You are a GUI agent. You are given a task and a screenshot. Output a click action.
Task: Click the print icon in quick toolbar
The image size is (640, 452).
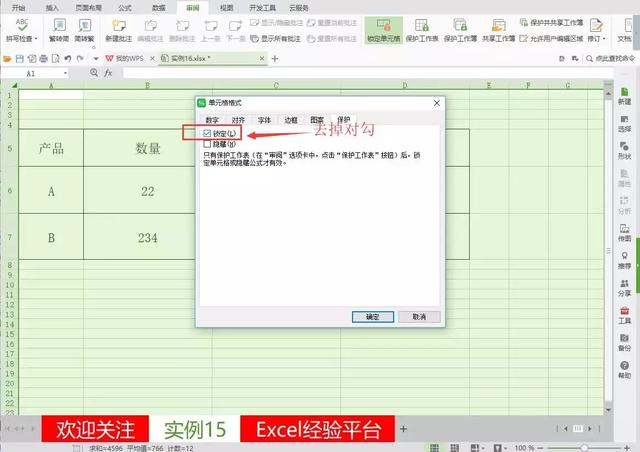pyautogui.click(x=43, y=59)
